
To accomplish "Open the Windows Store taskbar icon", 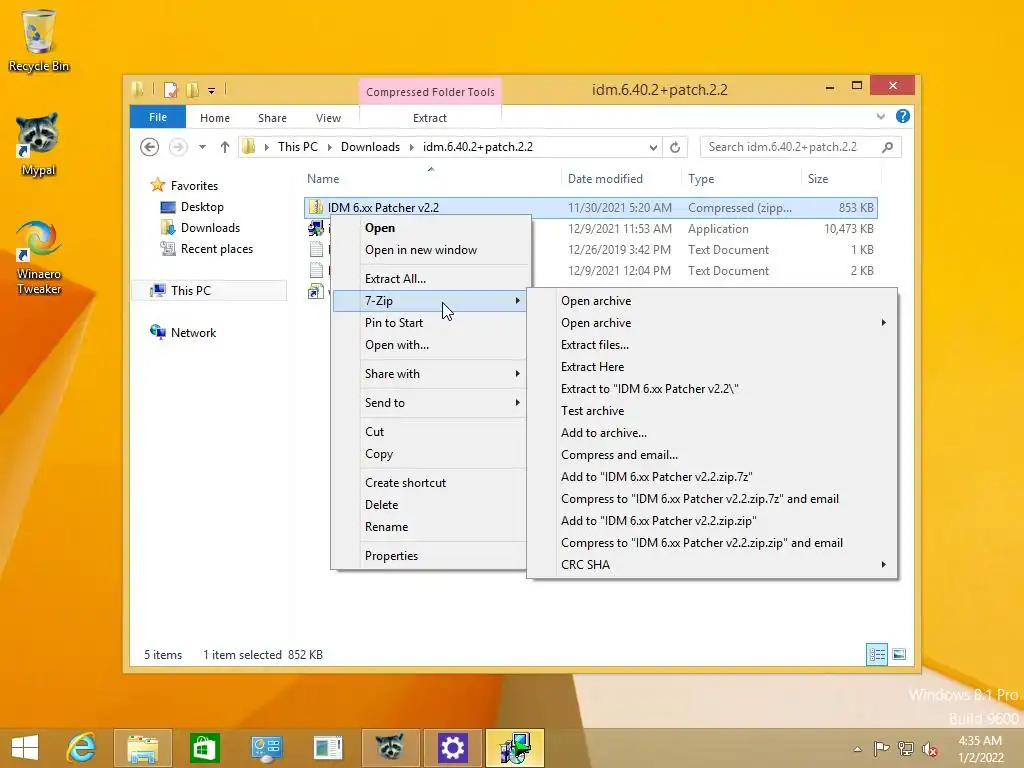I will tap(204, 748).
